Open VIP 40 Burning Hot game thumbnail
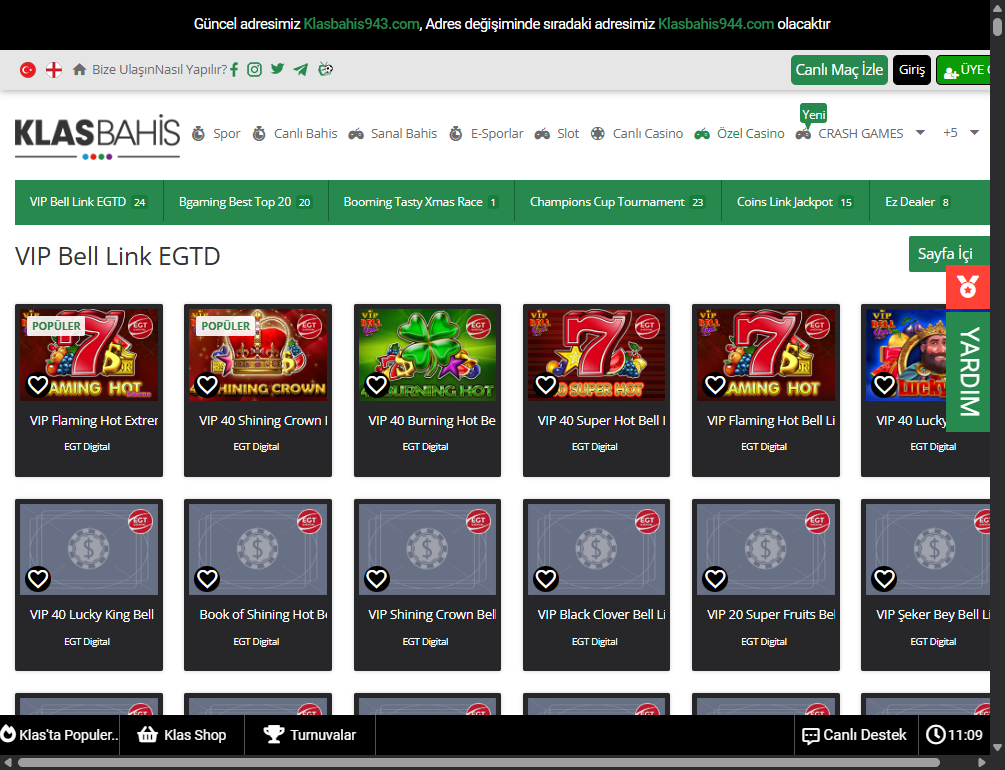The image size is (1005, 770). click(427, 355)
